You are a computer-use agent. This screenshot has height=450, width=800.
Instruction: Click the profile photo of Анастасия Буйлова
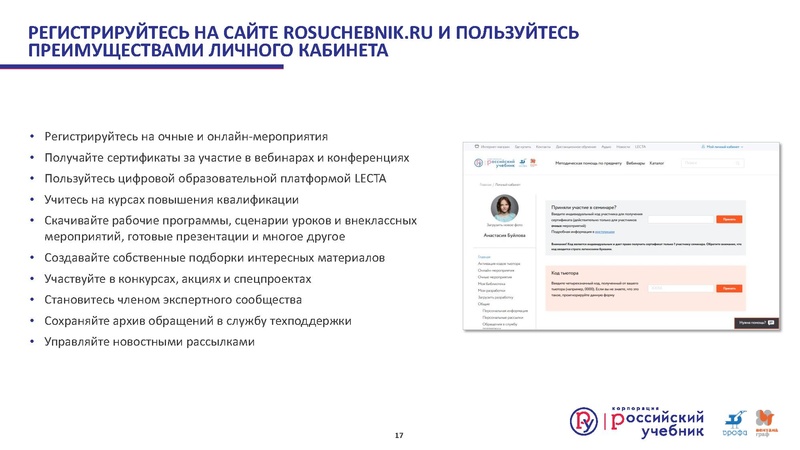(x=505, y=208)
